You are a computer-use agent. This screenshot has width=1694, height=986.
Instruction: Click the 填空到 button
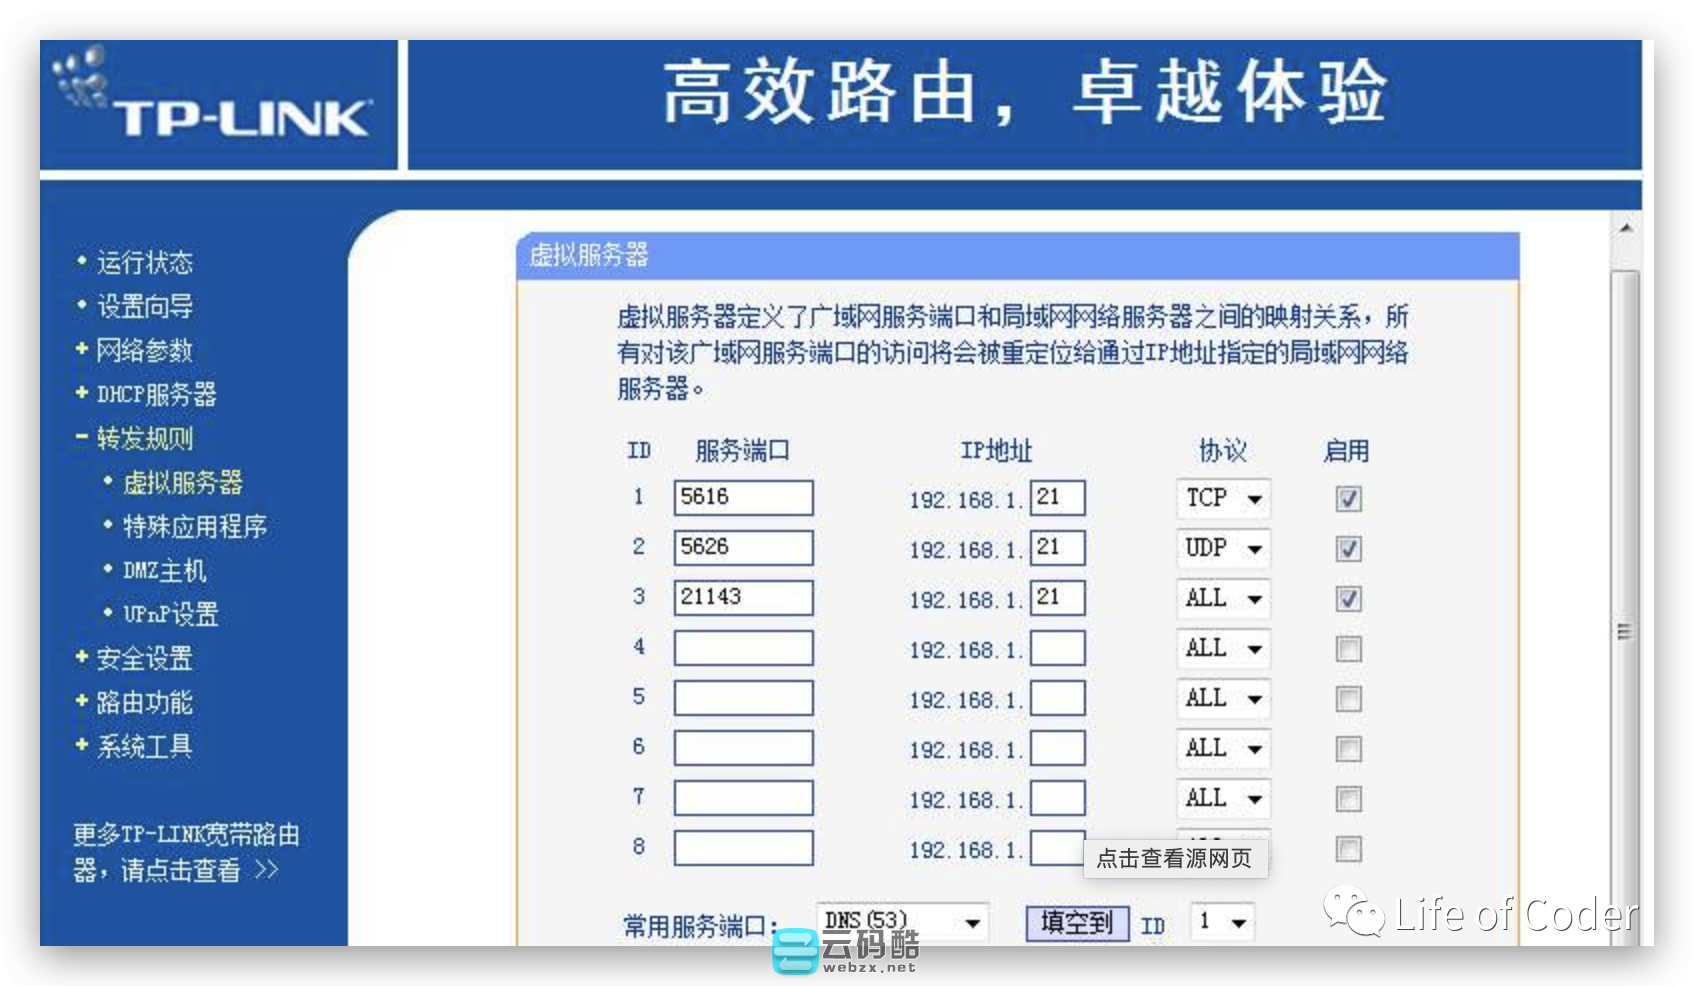click(x=1077, y=922)
